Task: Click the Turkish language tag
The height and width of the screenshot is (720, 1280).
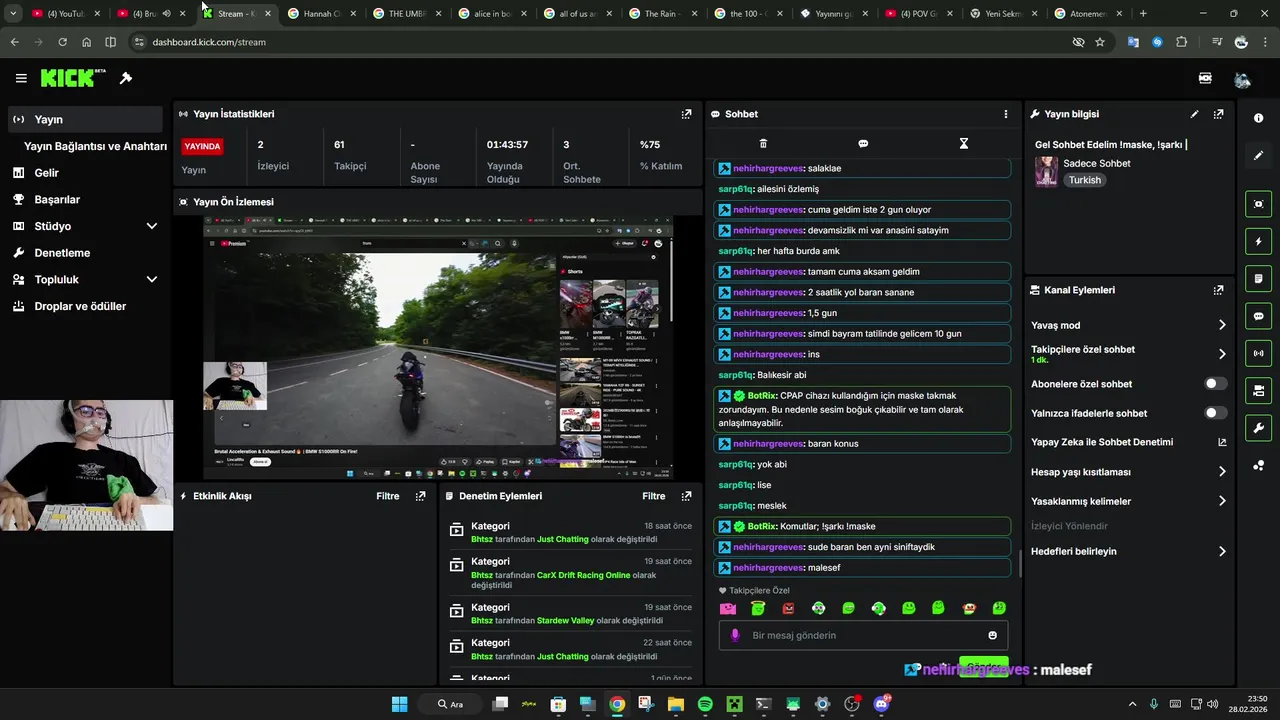Action: coord(1084,180)
